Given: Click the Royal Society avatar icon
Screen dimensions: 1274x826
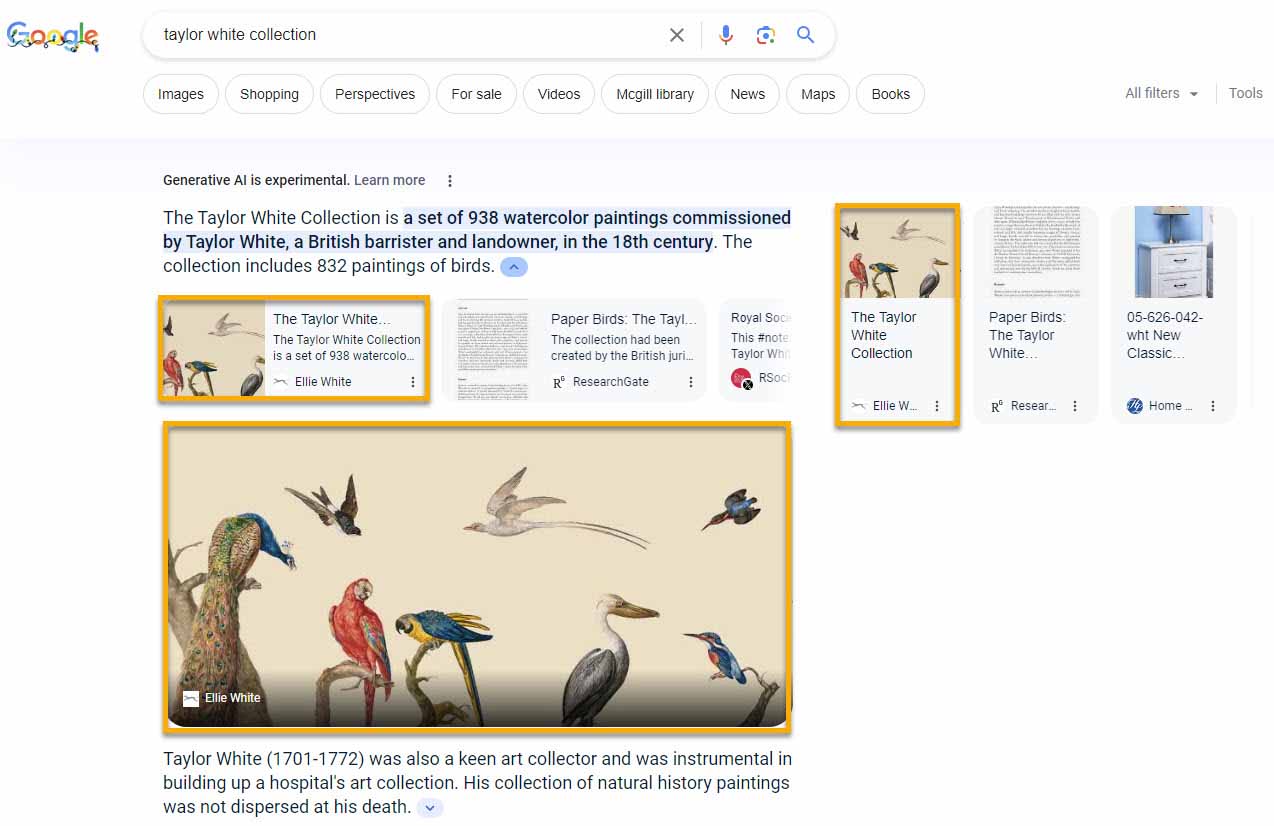Looking at the screenshot, I should click(x=741, y=379).
